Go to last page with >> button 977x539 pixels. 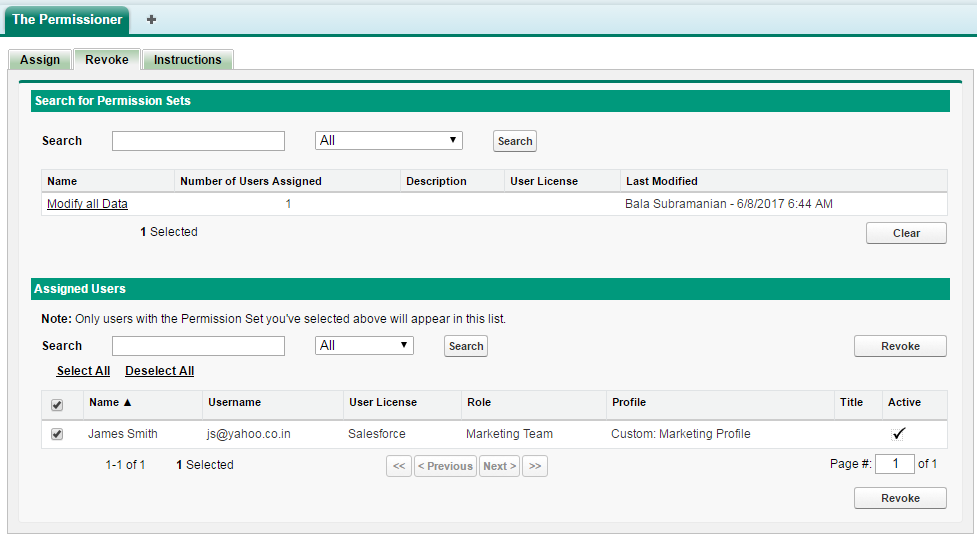coord(535,466)
